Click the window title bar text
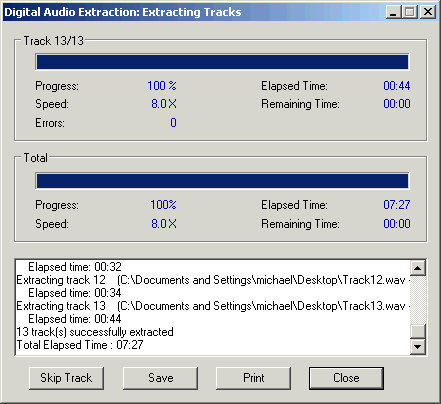Screen dimensions: 441x404 click(123, 12)
